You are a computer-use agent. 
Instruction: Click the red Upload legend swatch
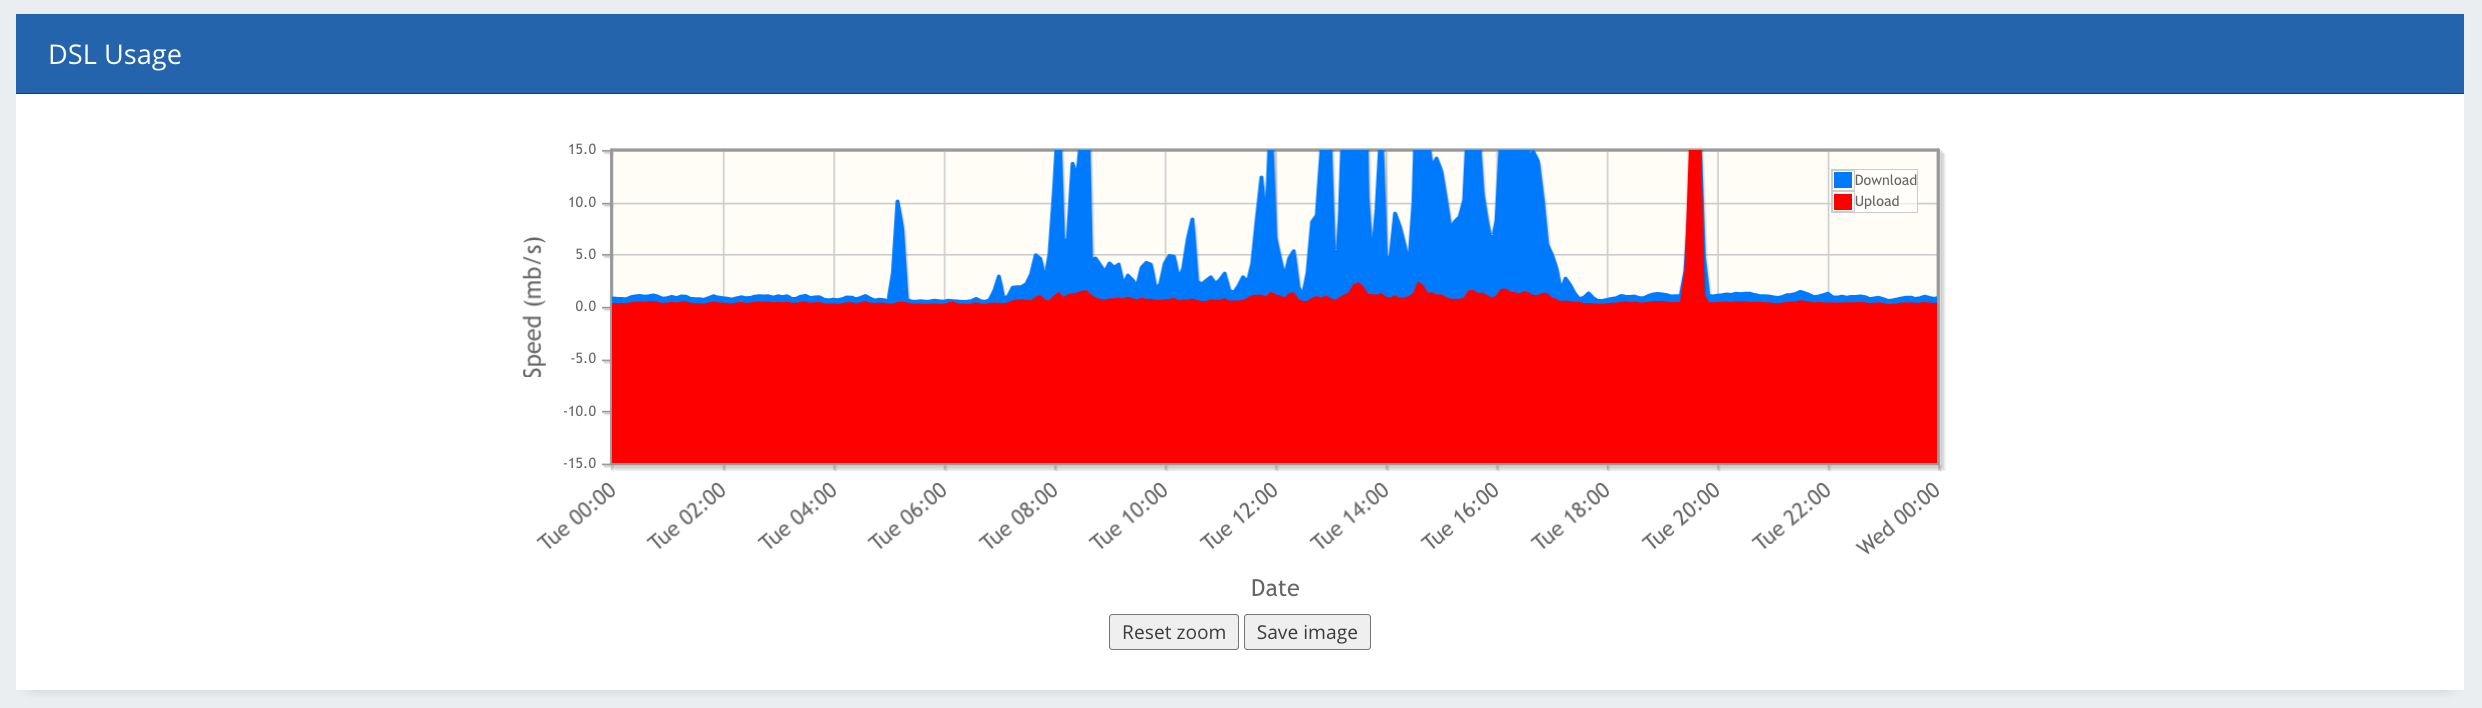tap(1843, 201)
